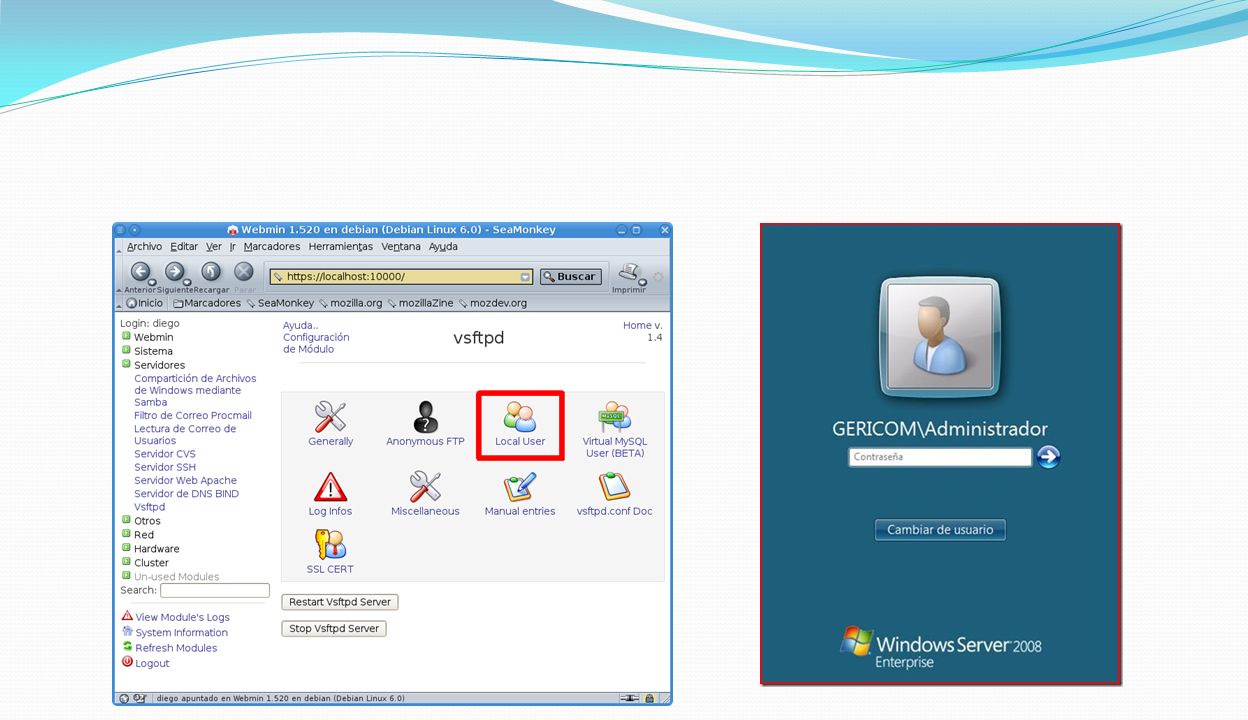
Task: Open the SSL CERT key icon
Action: (x=330, y=545)
